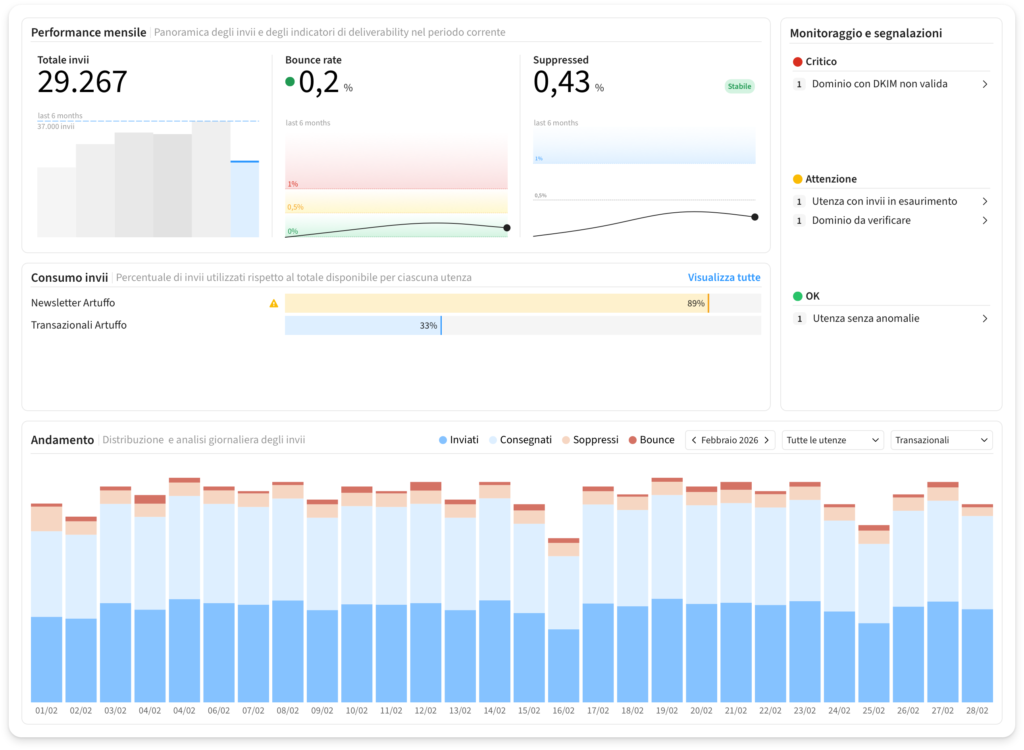Open the Tutte le utenze dropdown

(x=833, y=440)
